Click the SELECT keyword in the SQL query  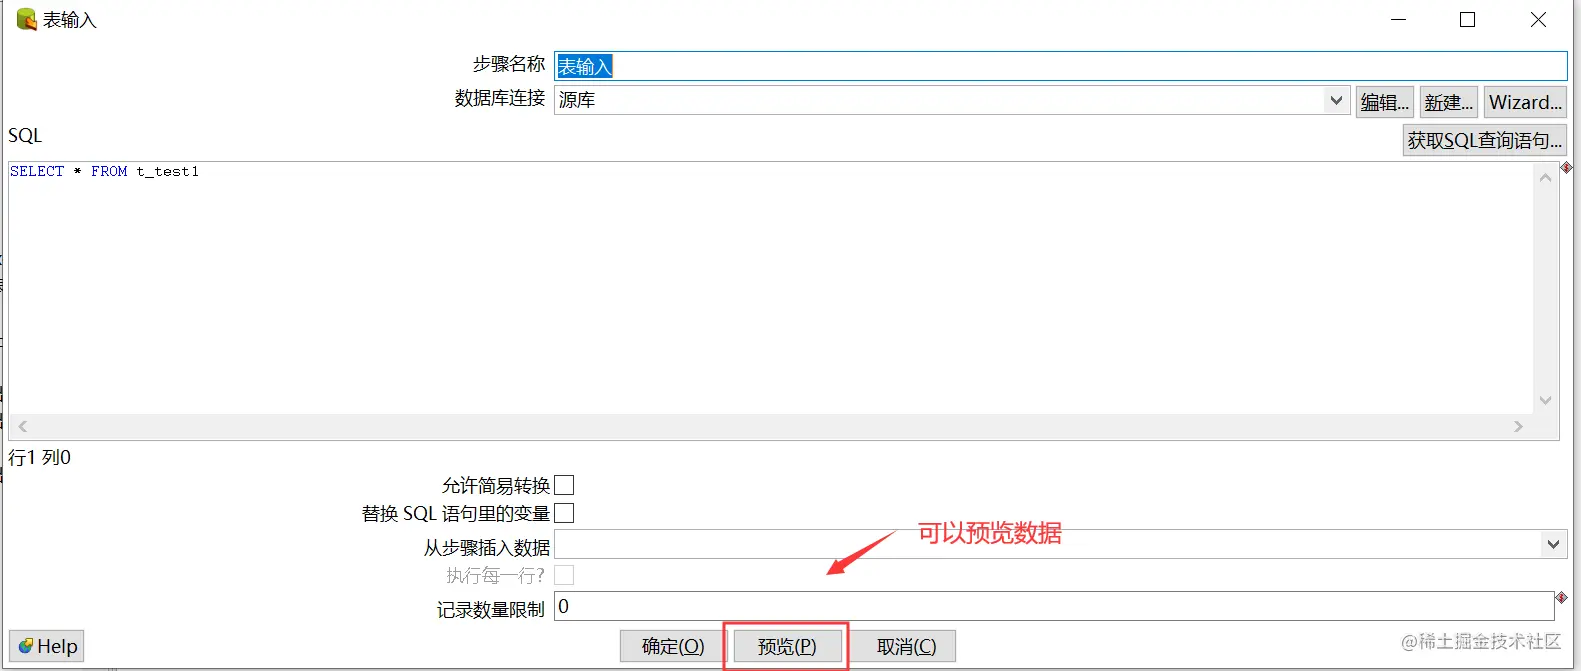37,171
